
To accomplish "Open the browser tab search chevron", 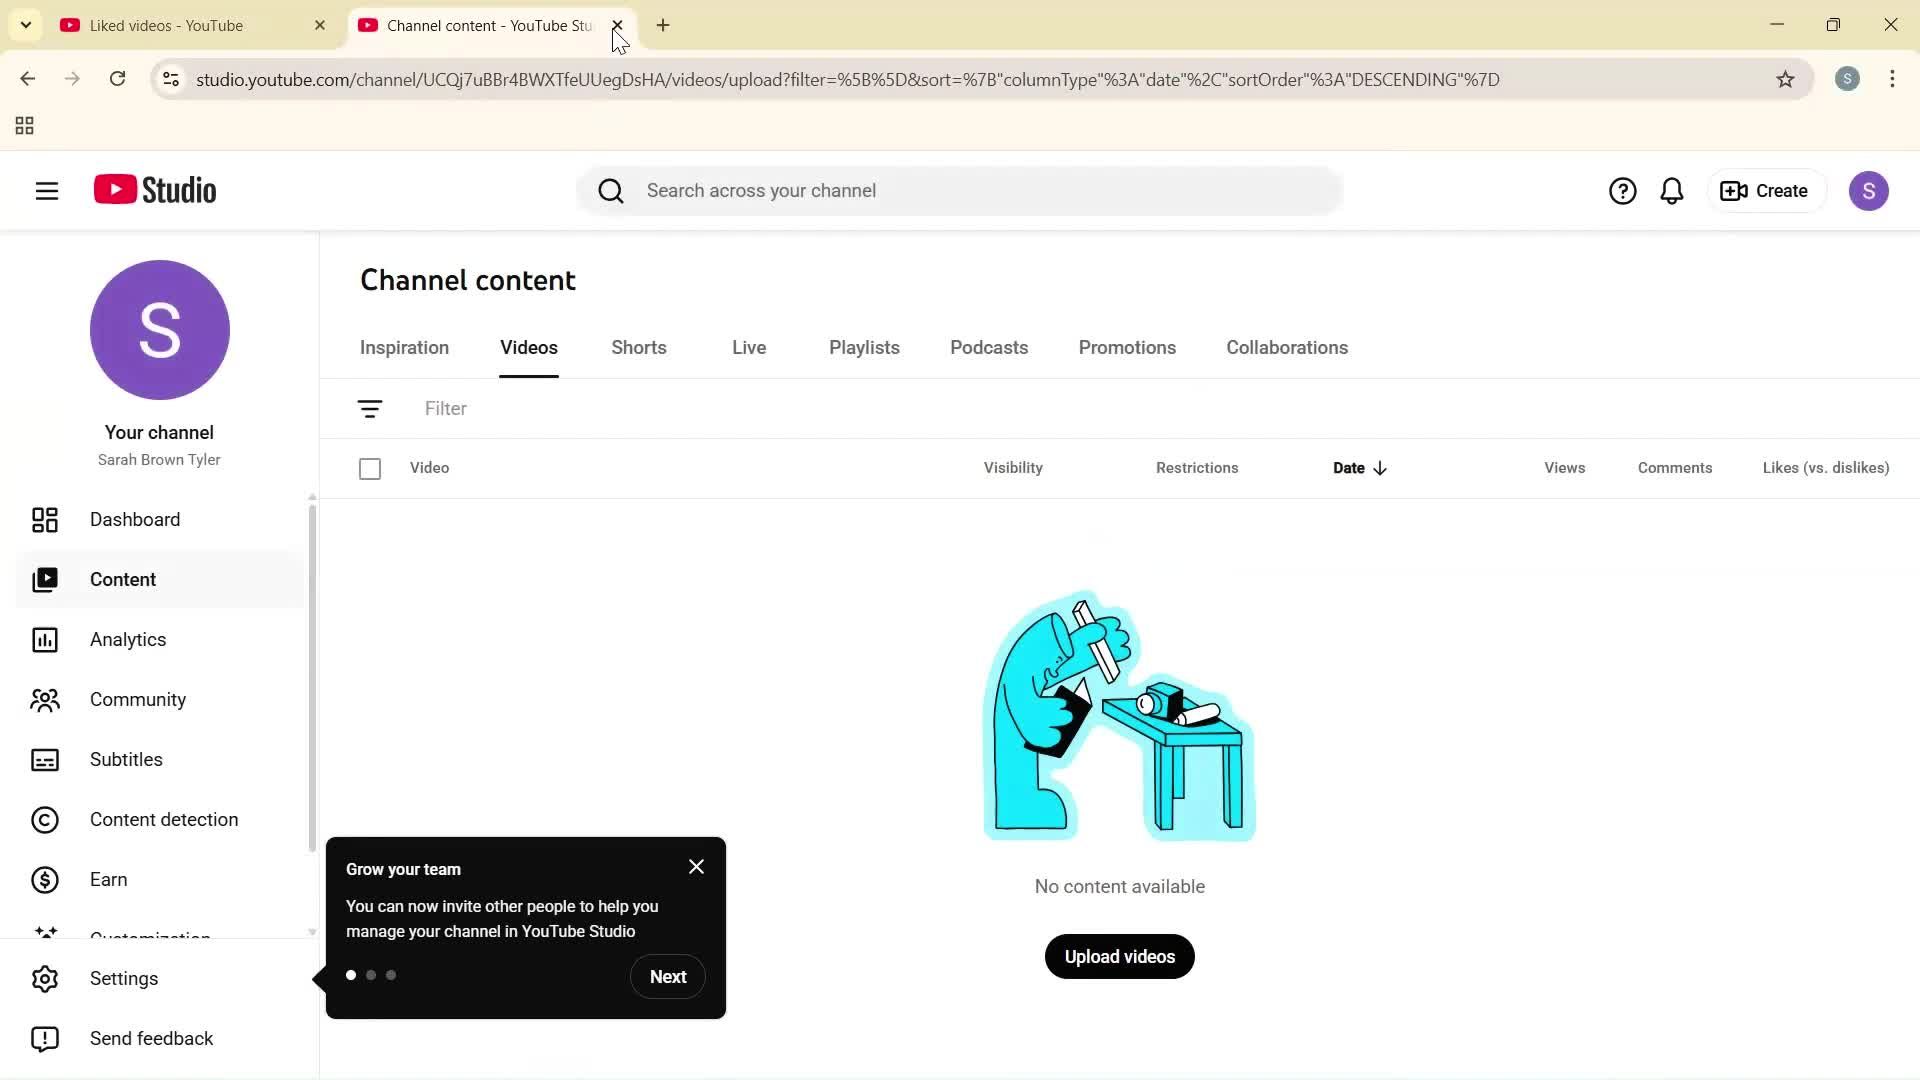I will (x=25, y=25).
